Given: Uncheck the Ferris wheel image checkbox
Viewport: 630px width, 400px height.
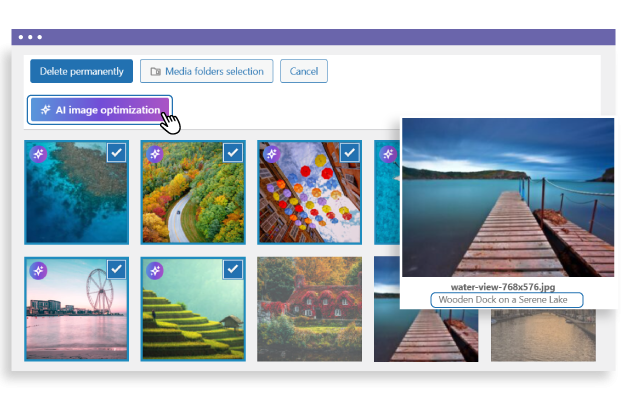Looking at the screenshot, I should [x=117, y=269].
